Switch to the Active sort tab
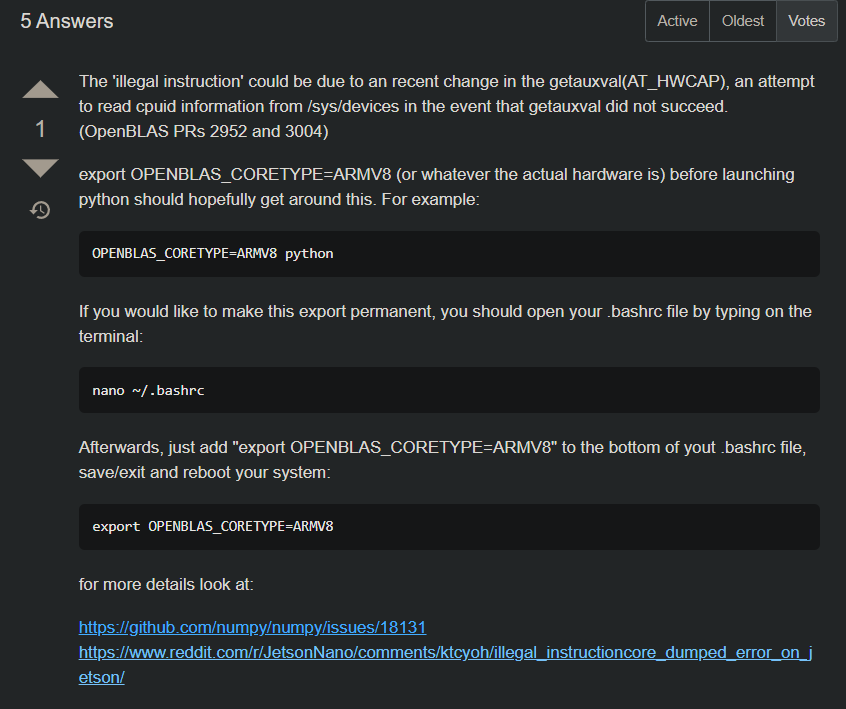846x709 pixels. pyautogui.click(x=677, y=20)
